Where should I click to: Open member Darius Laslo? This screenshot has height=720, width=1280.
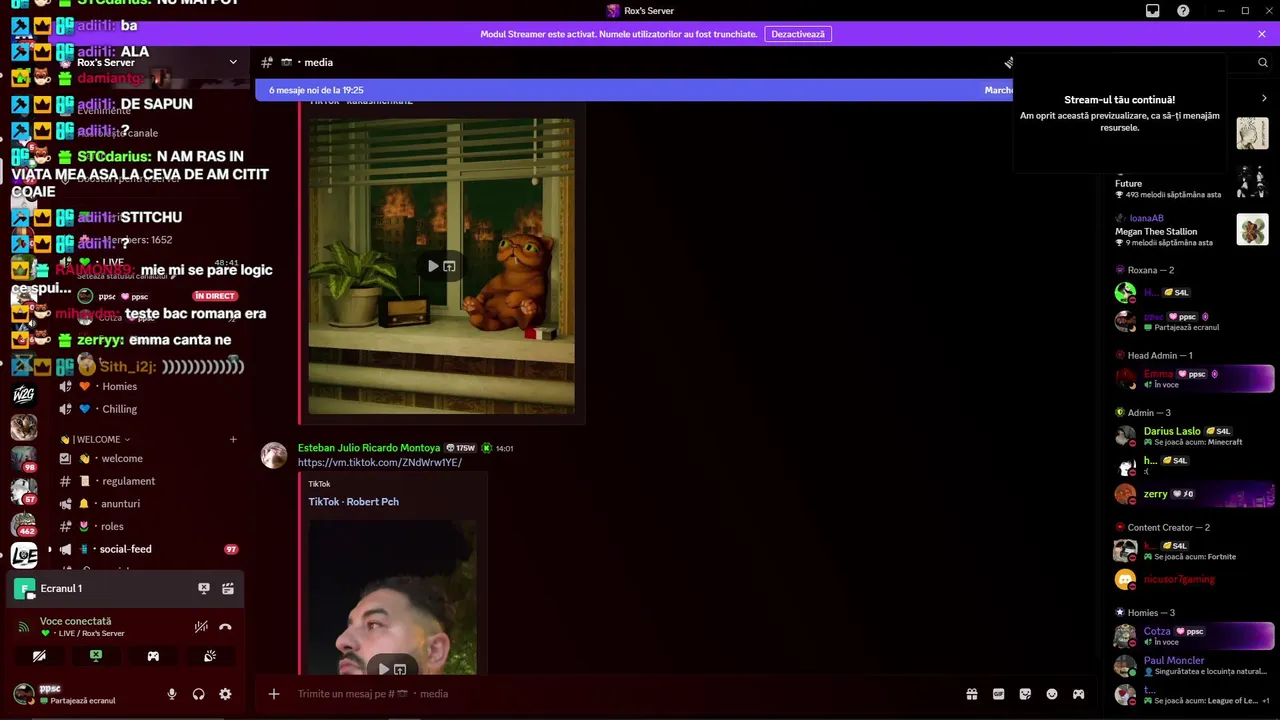tap(1194, 436)
